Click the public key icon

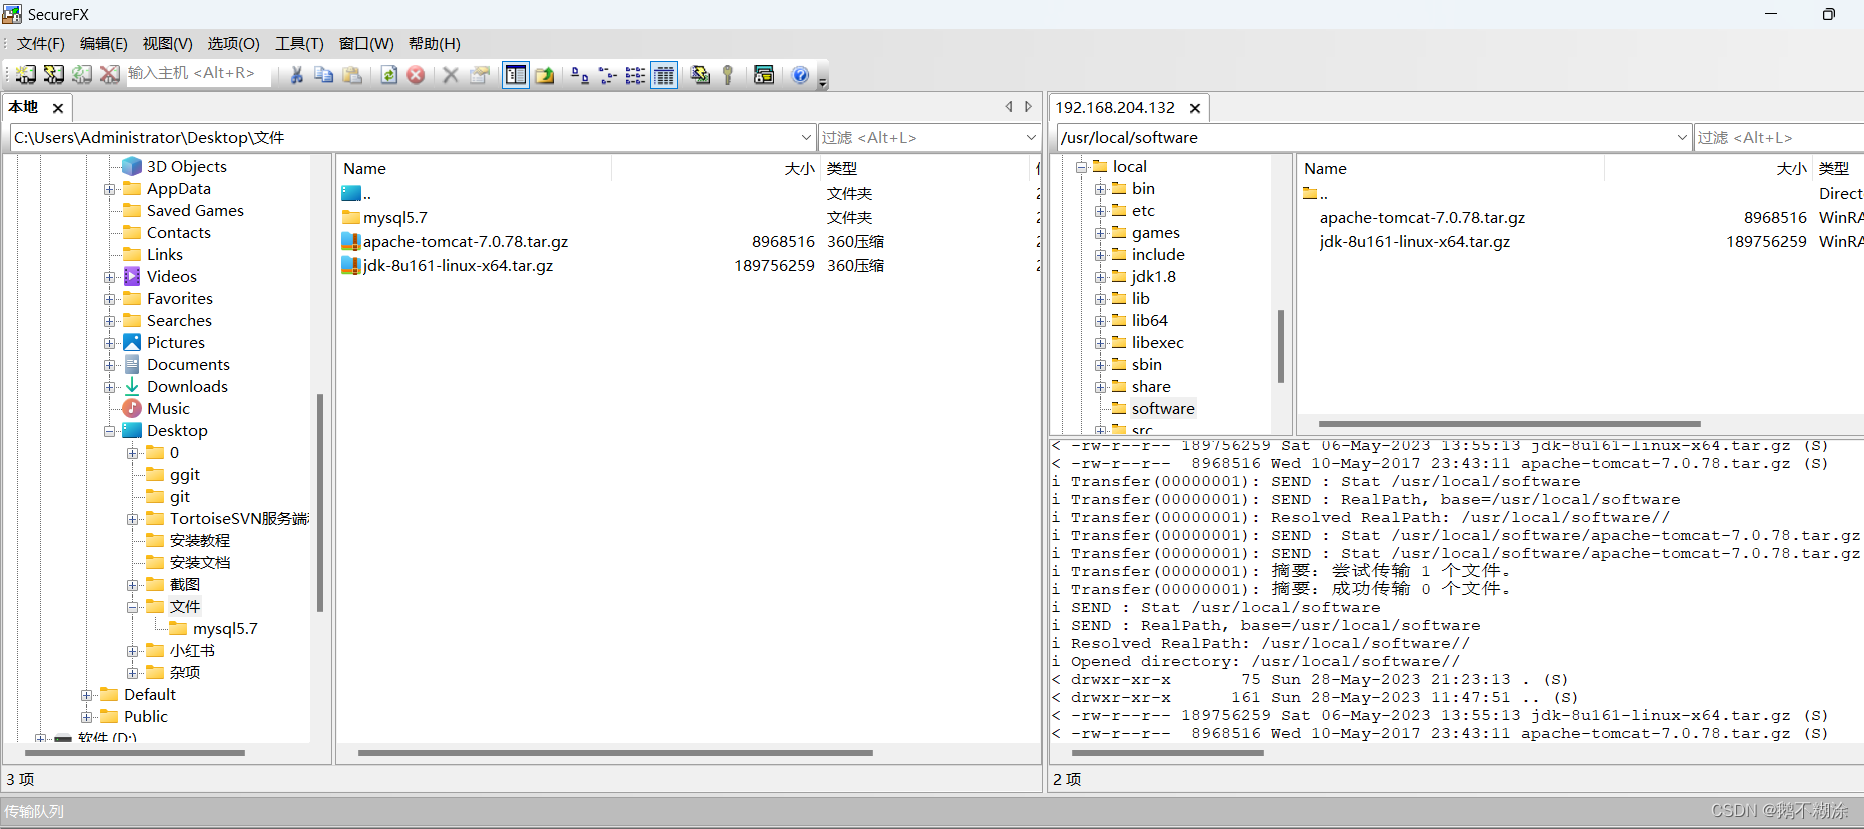point(728,75)
